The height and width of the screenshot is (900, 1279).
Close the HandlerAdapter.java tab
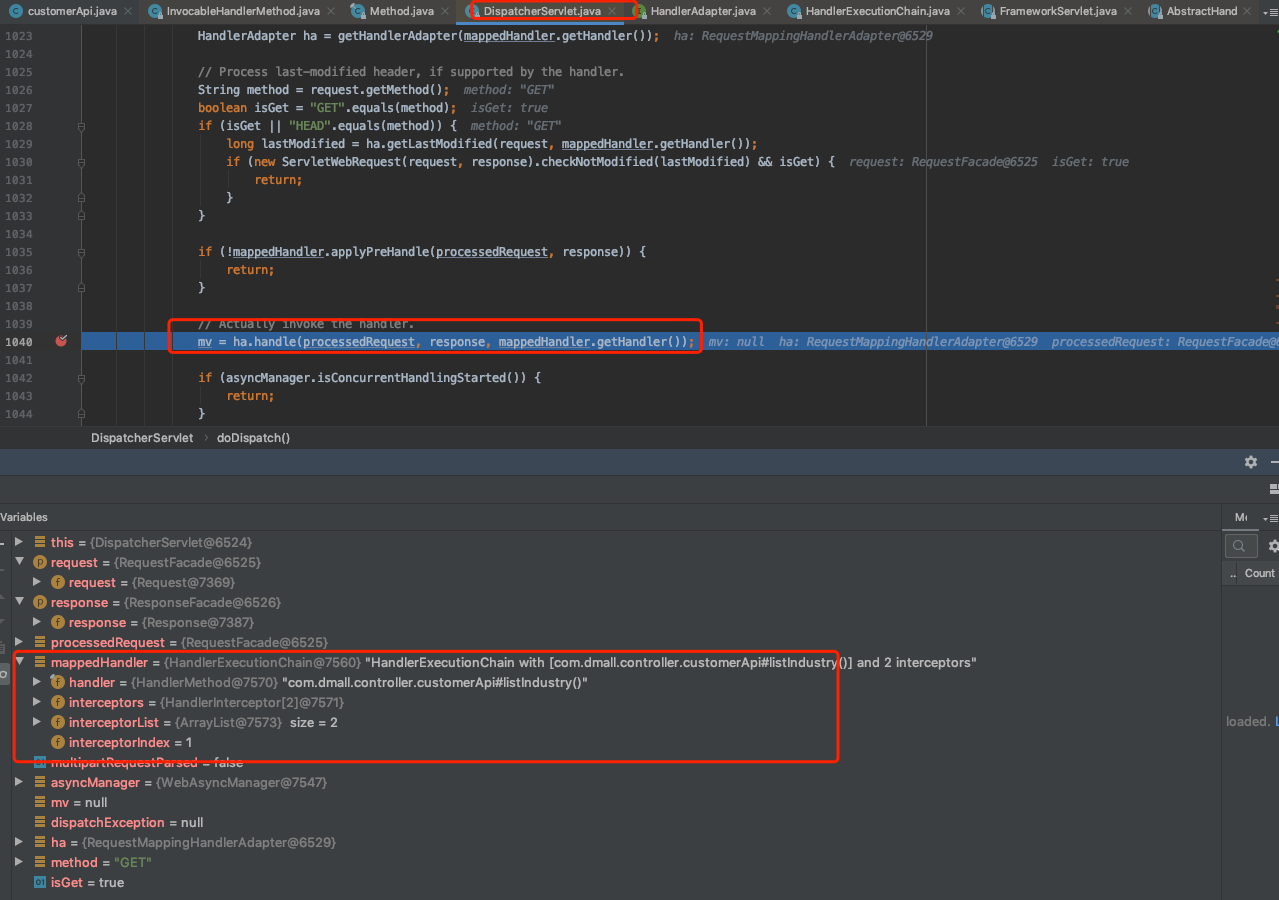(x=768, y=12)
